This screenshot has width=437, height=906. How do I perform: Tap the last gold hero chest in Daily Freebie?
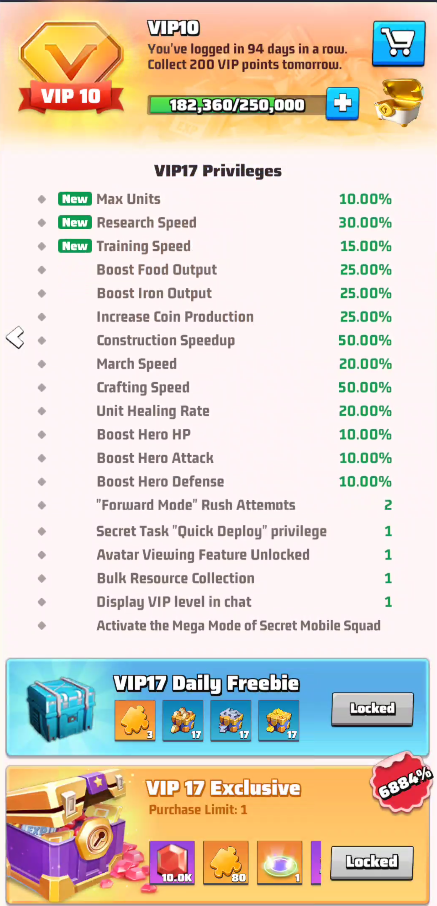(279, 721)
